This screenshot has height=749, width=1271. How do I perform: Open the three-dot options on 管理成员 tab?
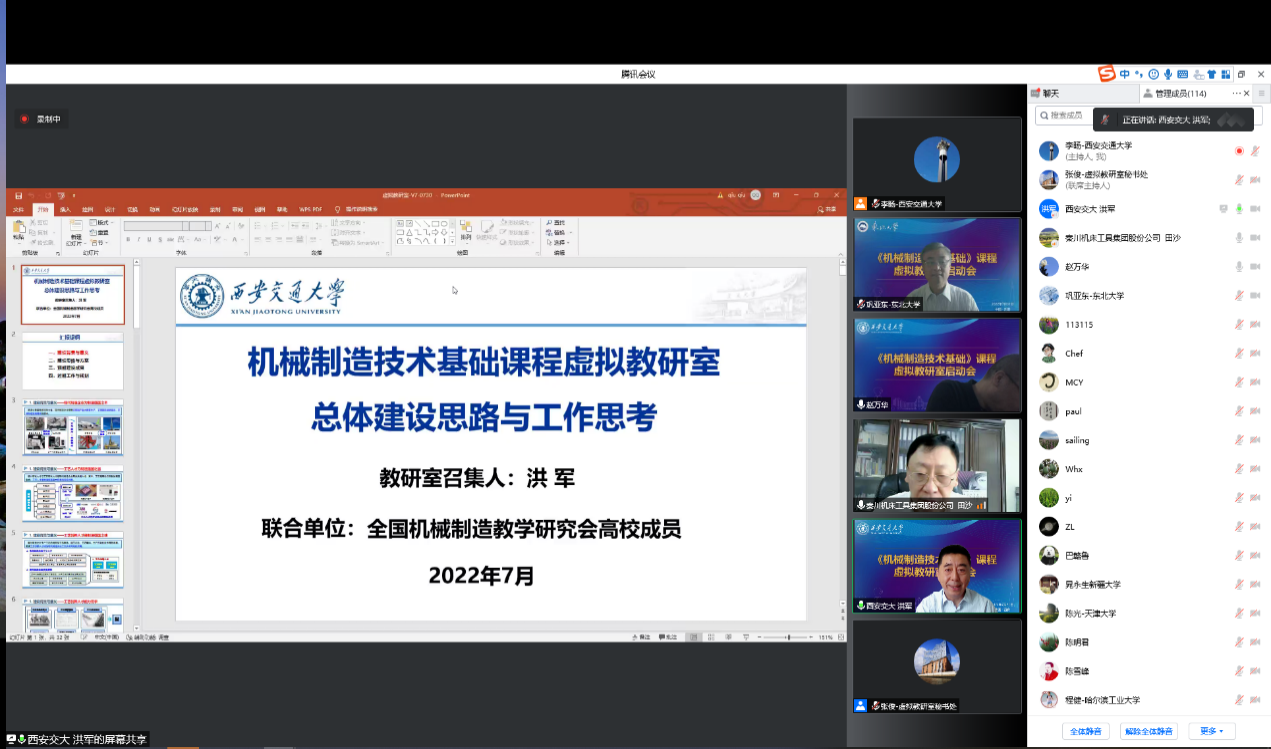tap(1237, 93)
